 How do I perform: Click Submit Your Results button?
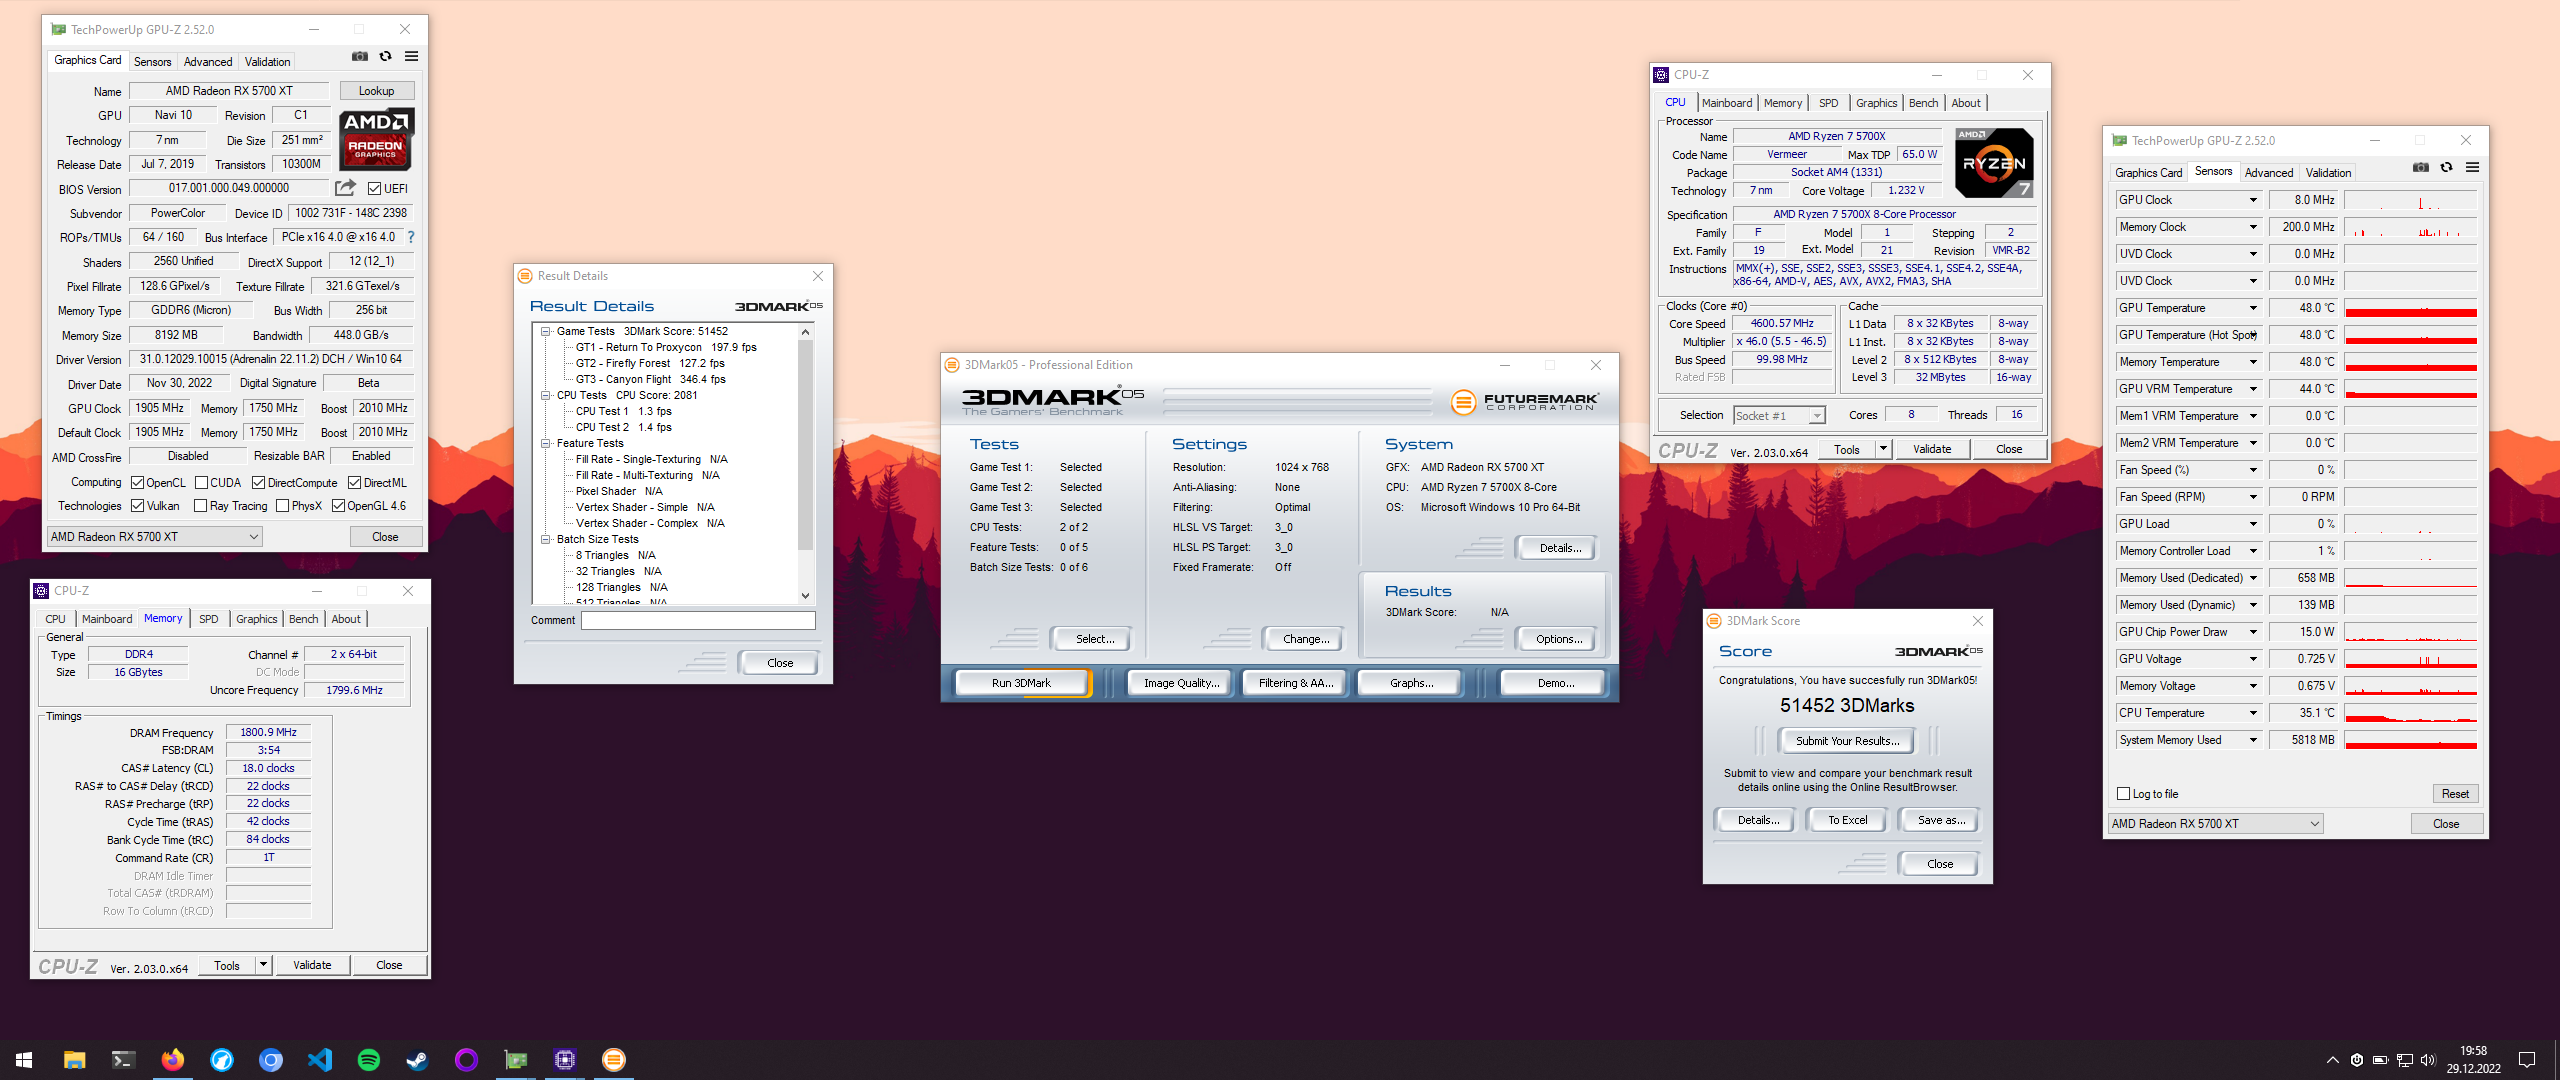[x=1847, y=741]
